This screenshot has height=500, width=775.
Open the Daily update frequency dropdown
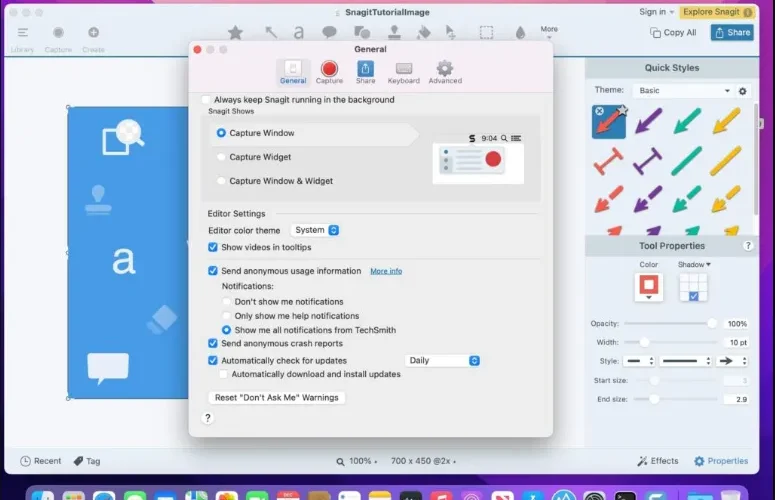(x=442, y=361)
